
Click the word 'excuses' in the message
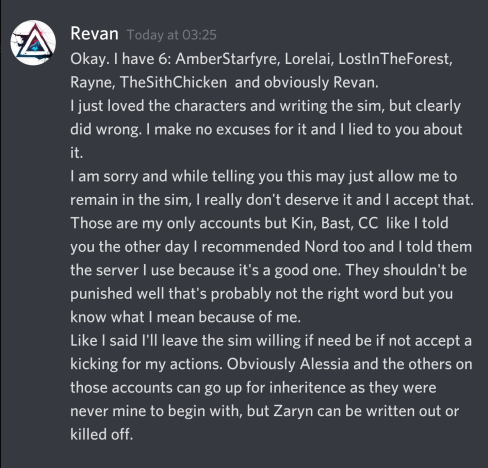[243, 129]
